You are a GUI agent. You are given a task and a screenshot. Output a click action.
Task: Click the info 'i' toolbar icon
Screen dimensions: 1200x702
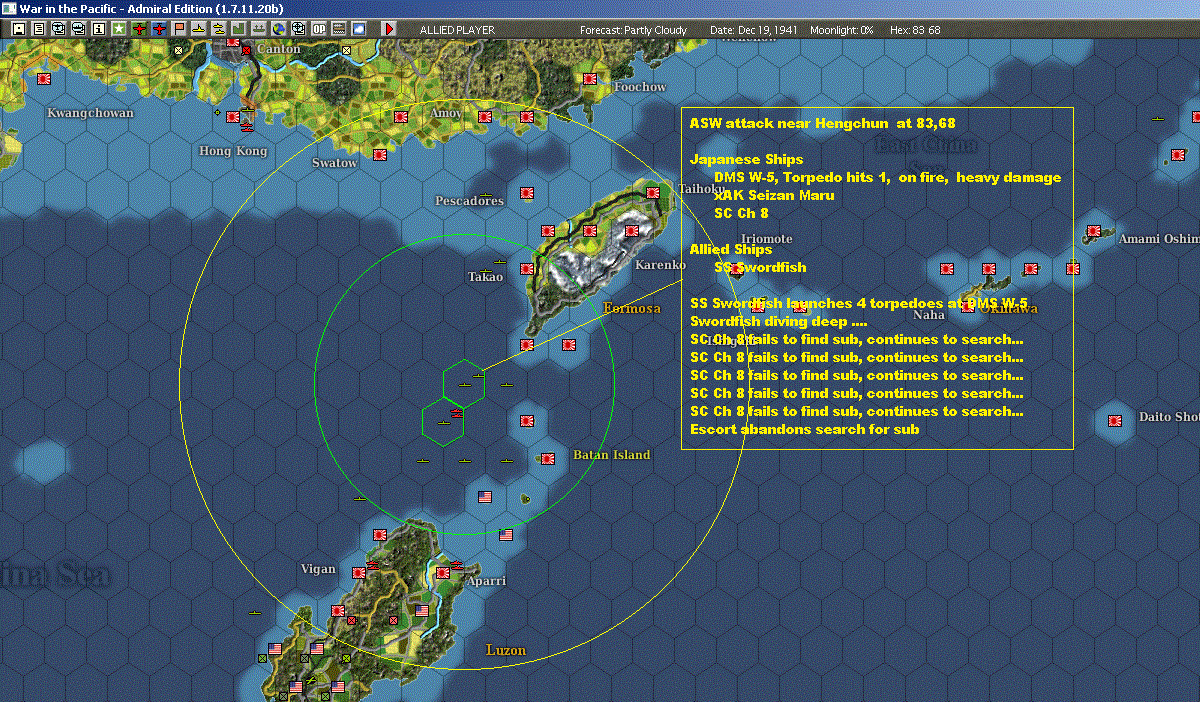pos(98,29)
